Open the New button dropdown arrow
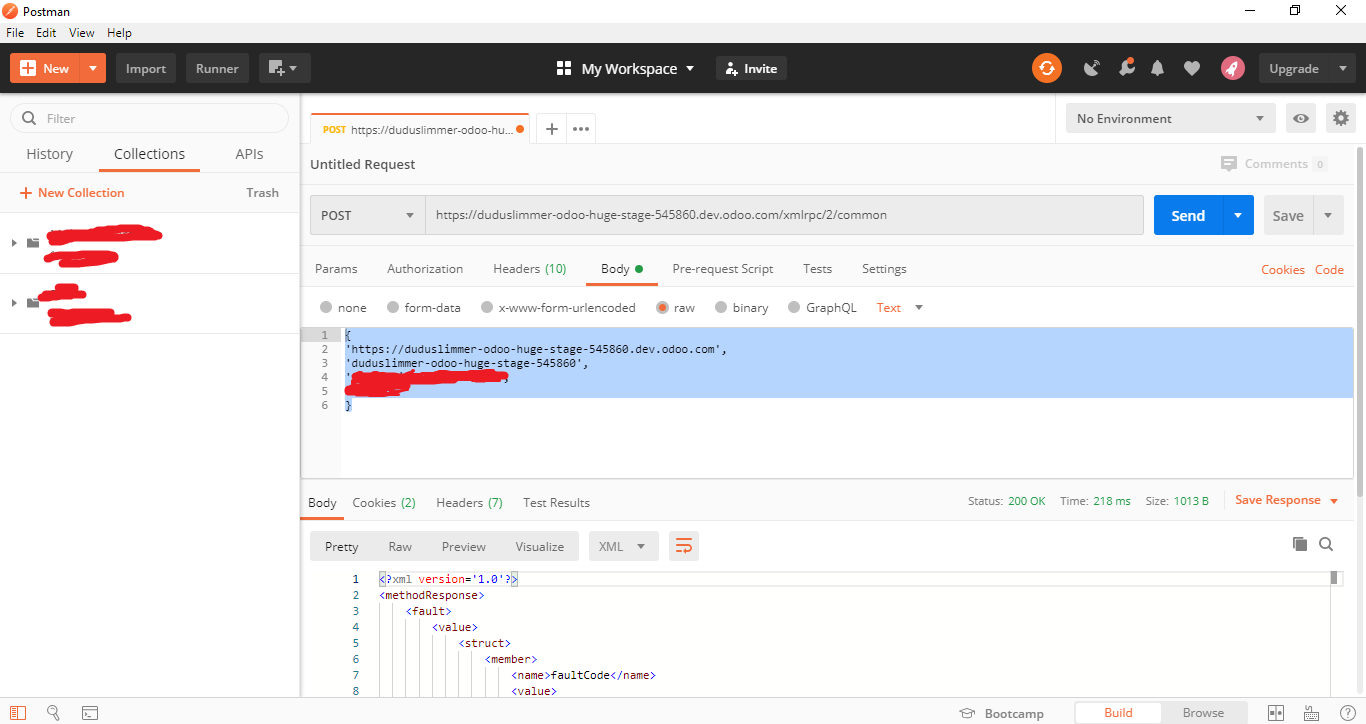 coord(93,68)
